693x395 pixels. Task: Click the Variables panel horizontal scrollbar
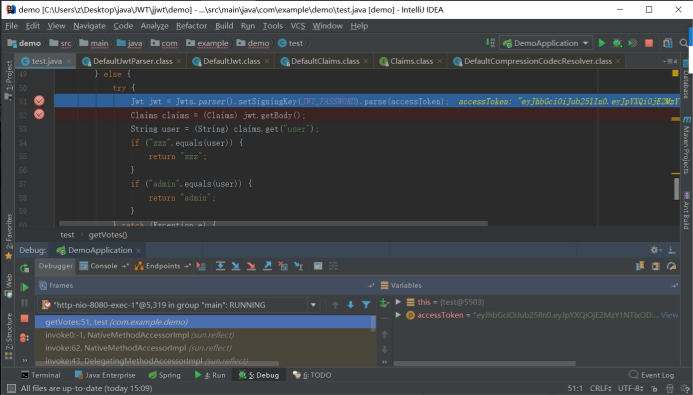click(x=485, y=363)
